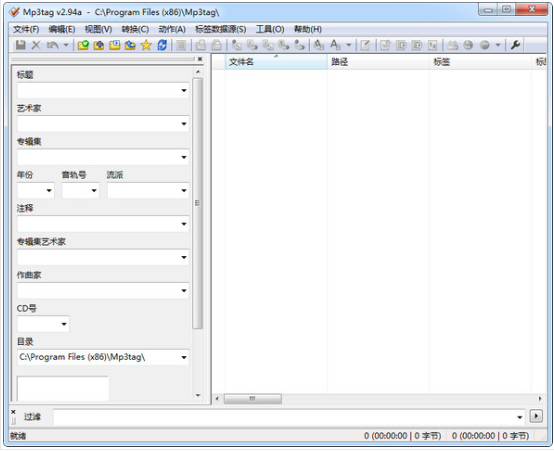Click the cover art box in tag panel
The image size is (554, 452).
[63, 389]
